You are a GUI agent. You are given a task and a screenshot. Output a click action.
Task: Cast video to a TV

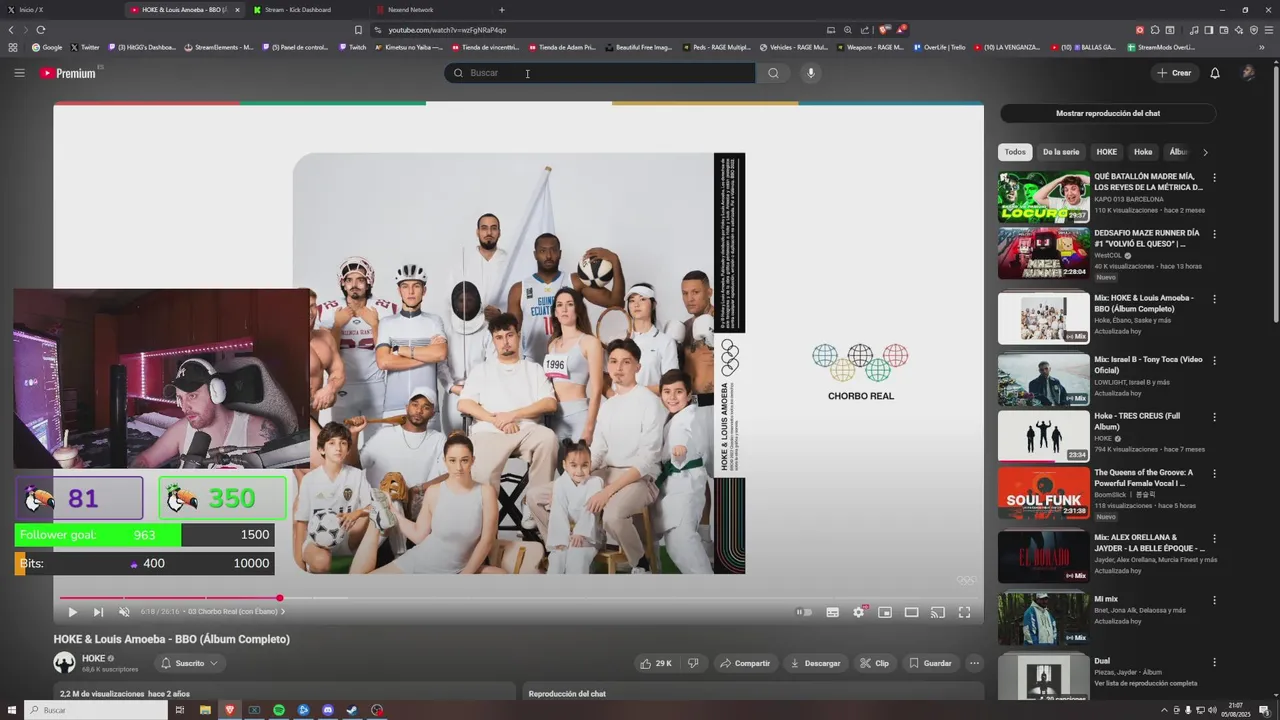[938, 612]
